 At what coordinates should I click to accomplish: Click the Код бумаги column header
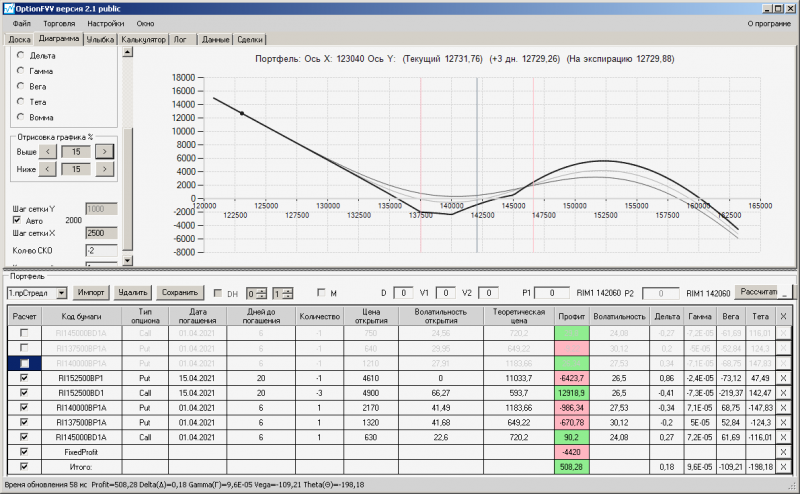(x=81, y=316)
